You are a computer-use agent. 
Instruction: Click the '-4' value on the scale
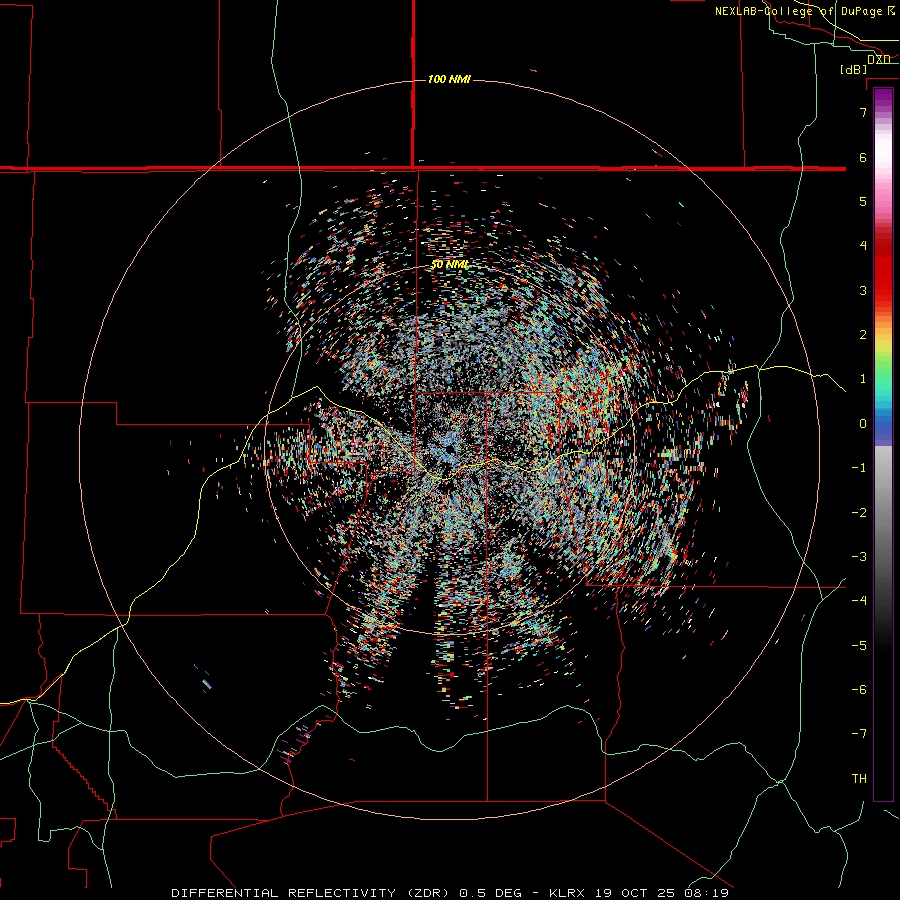(859, 600)
